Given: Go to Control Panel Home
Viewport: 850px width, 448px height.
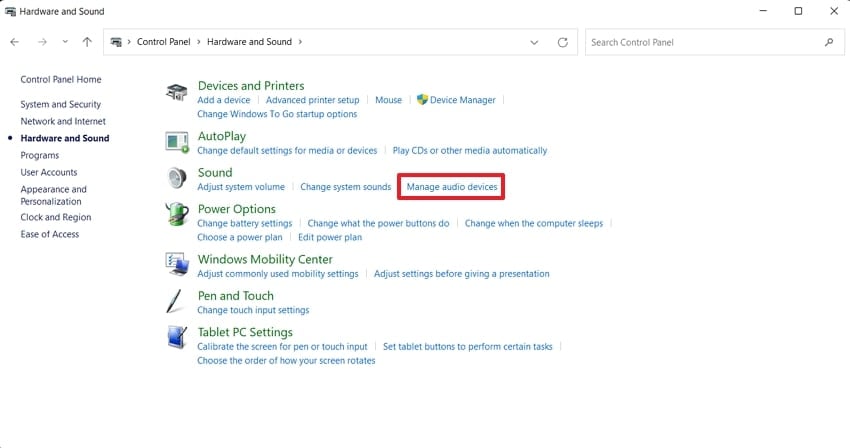Looking at the screenshot, I should point(60,79).
